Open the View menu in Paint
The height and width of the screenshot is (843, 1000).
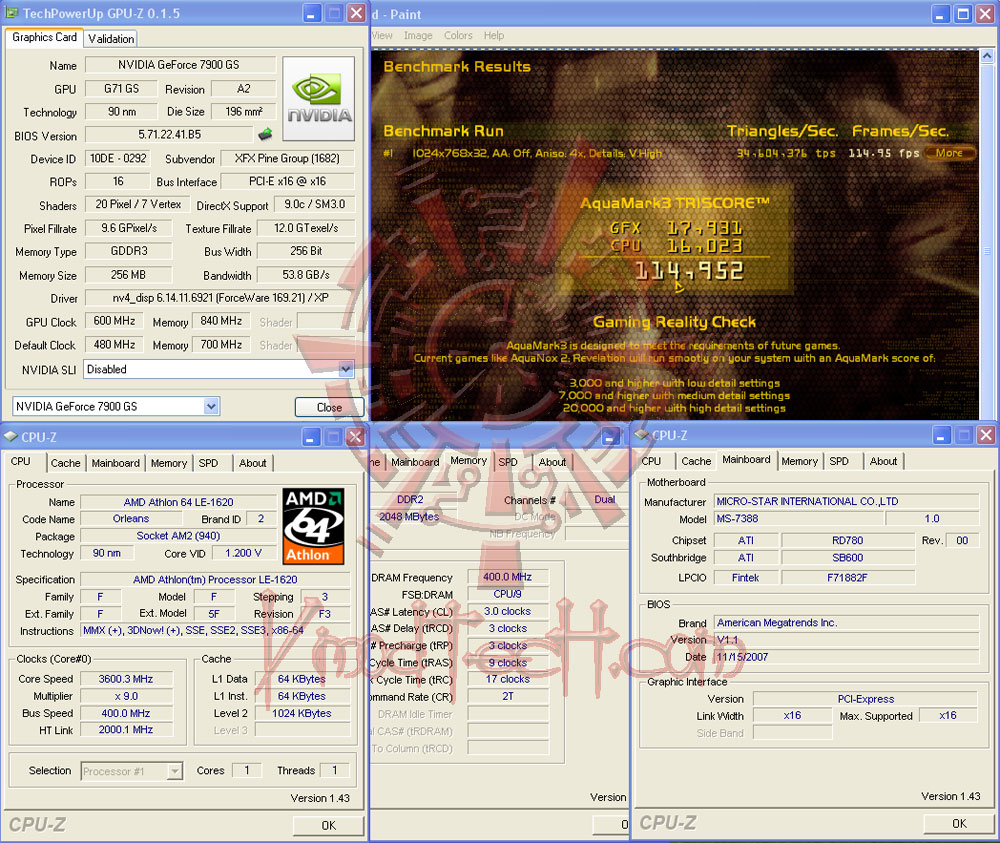(x=381, y=36)
